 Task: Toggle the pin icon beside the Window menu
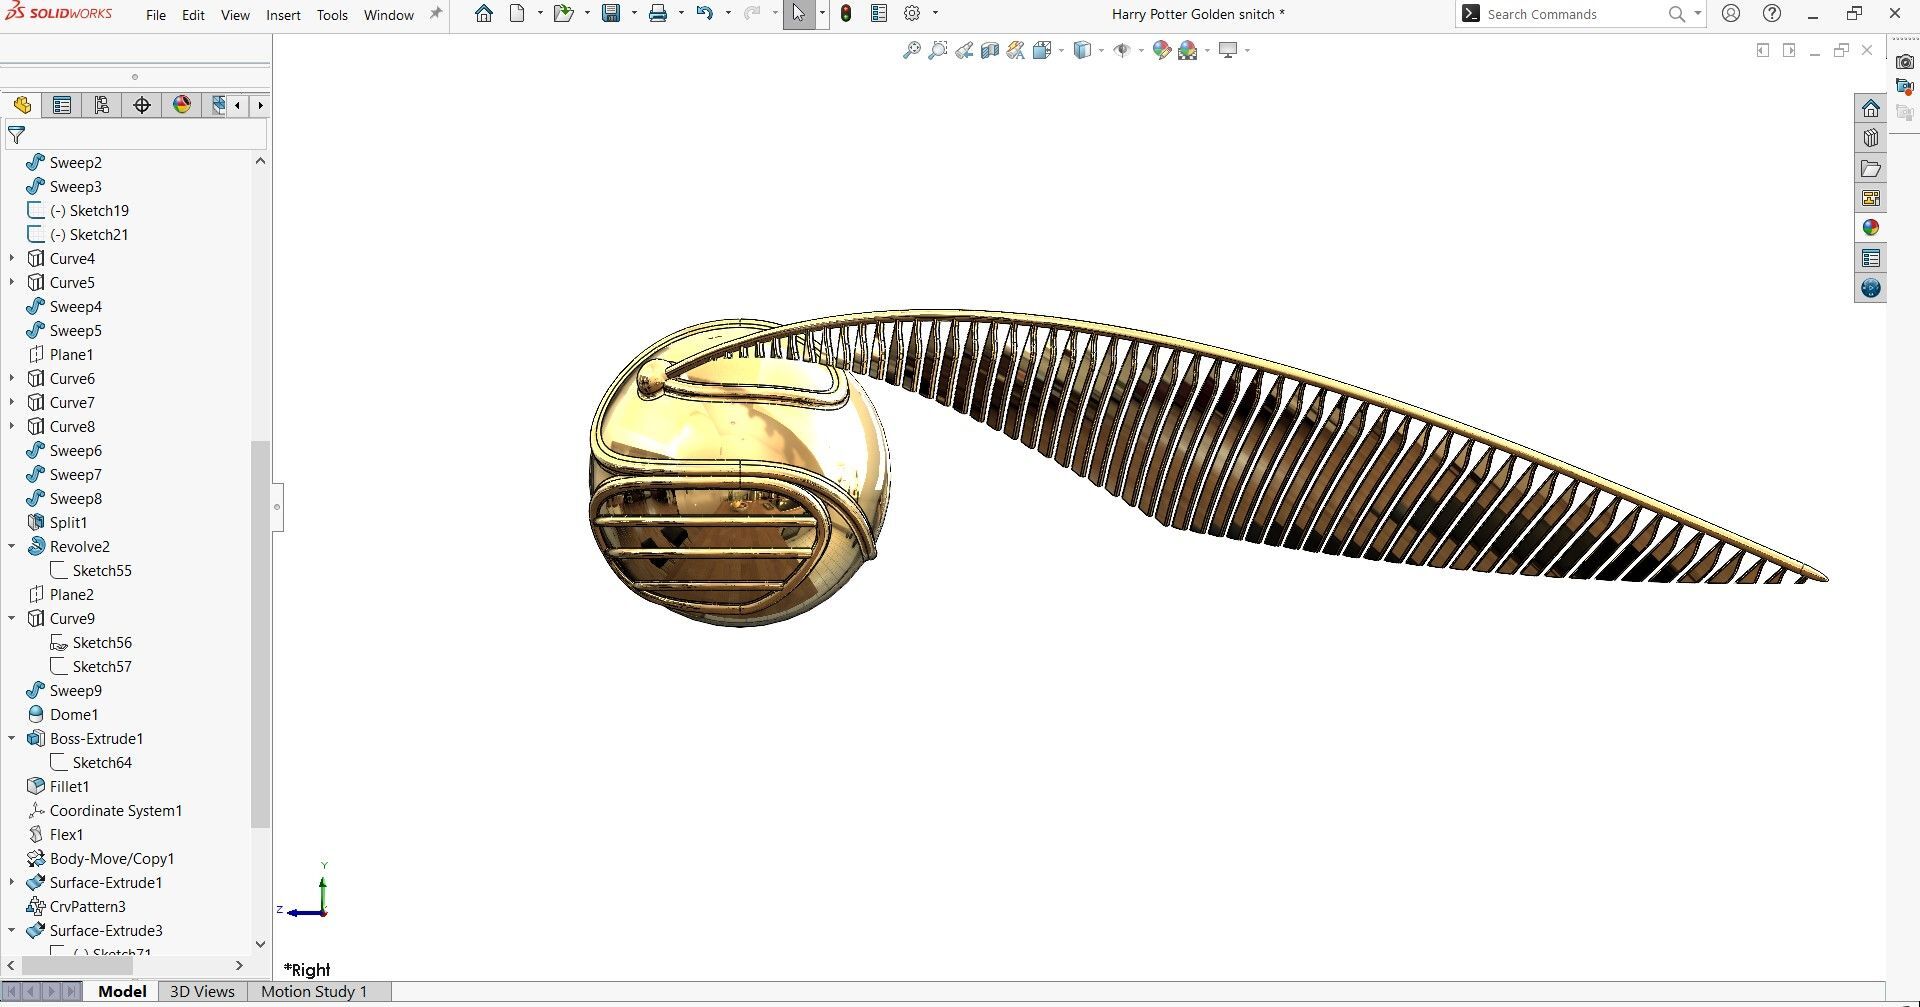coord(435,14)
